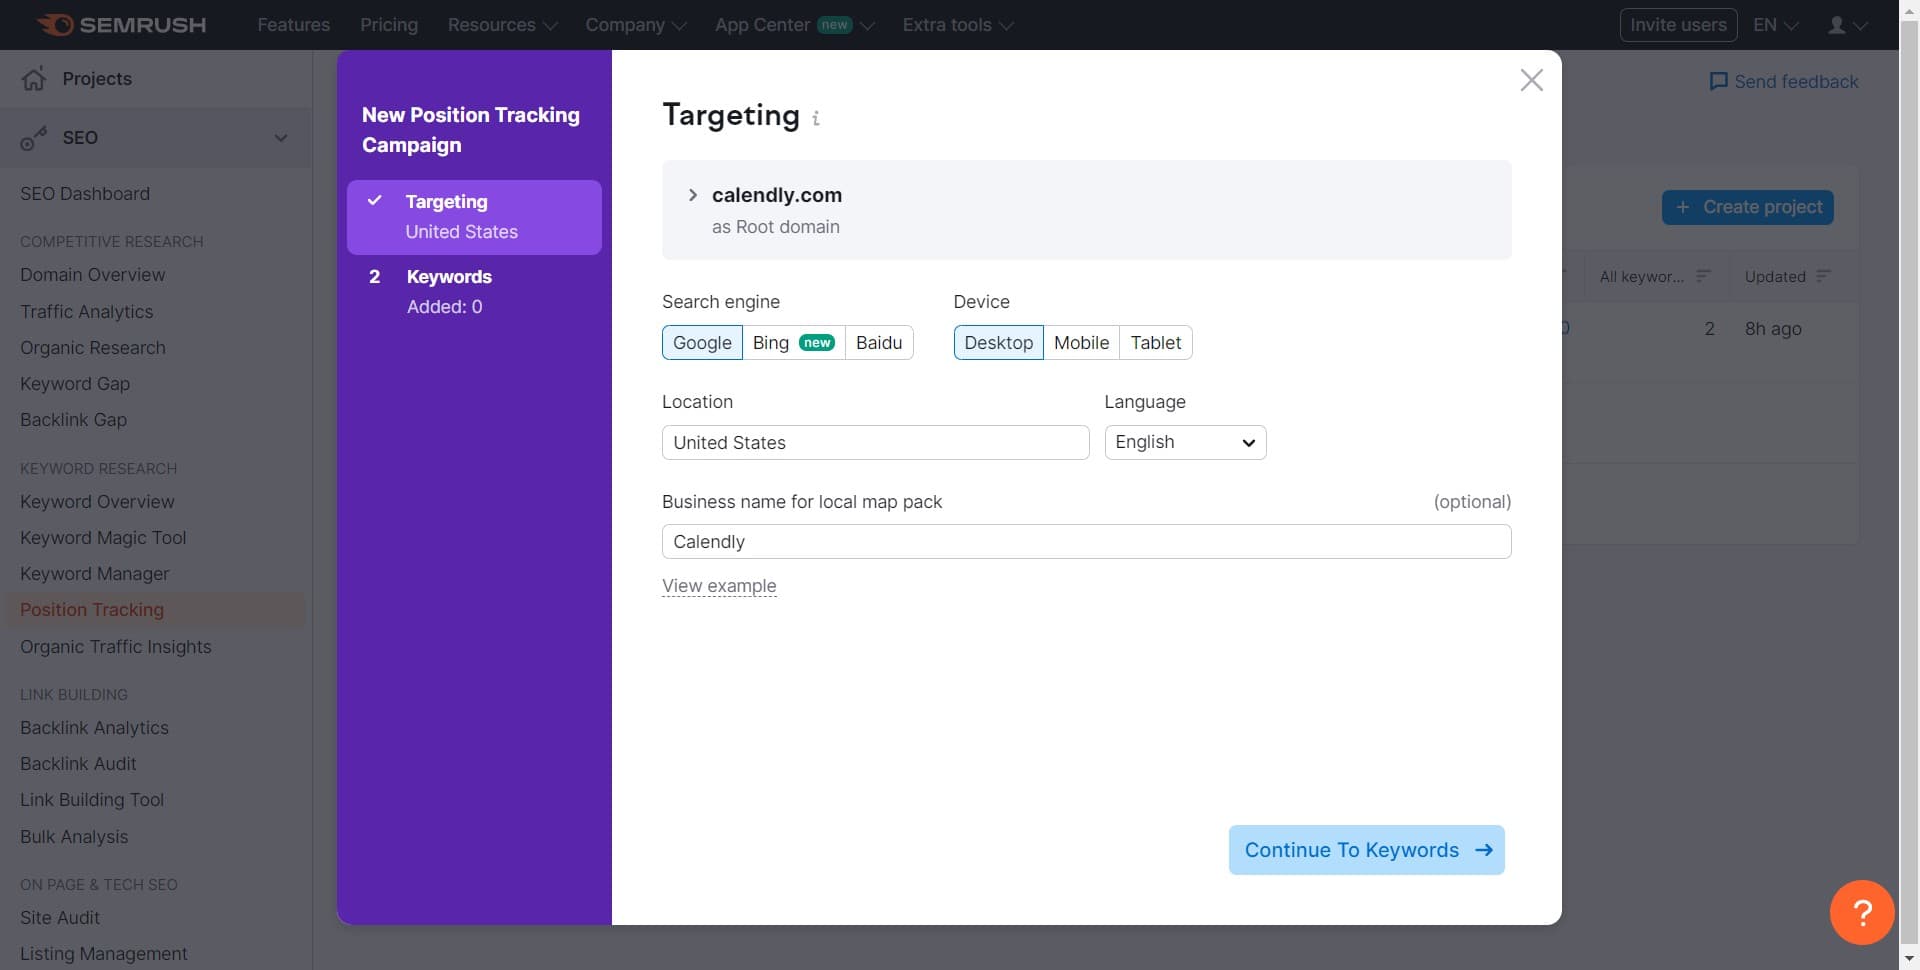Open the View example link
1920x970 pixels.
(x=719, y=586)
